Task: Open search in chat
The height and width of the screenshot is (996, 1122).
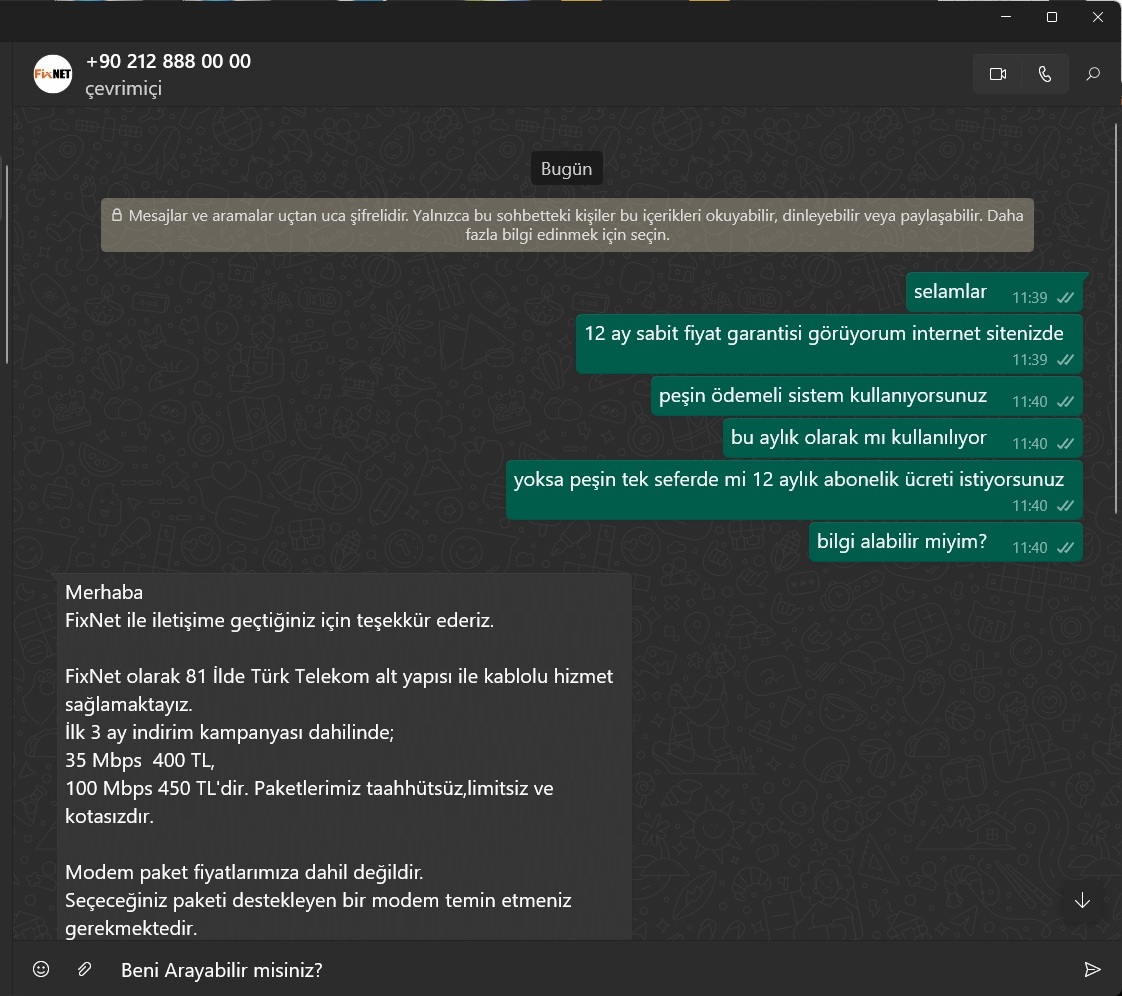Action: (1093, 74)
